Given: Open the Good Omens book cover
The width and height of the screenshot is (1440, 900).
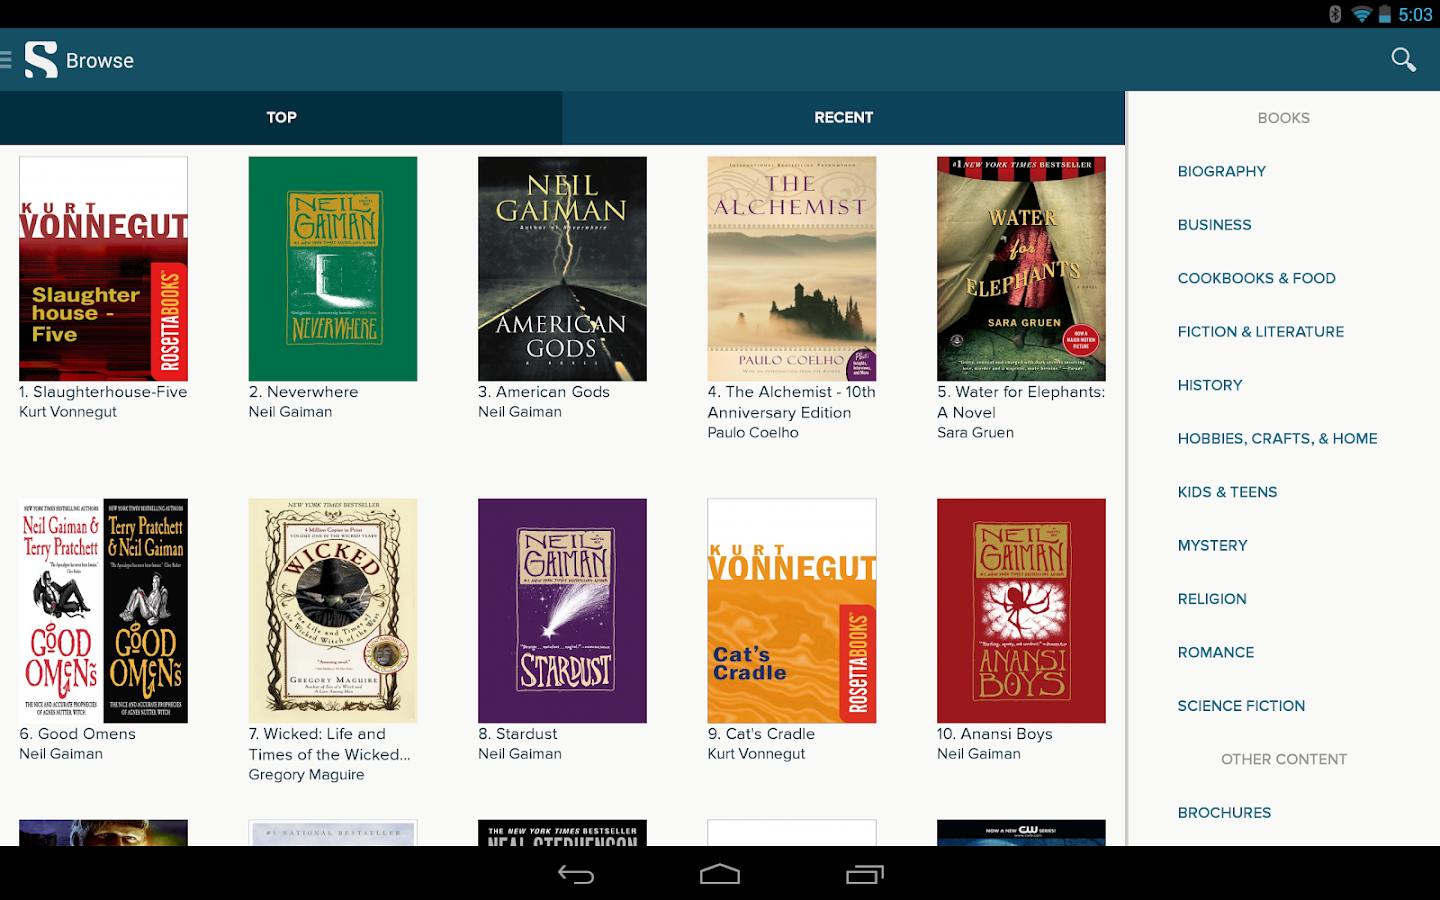Looking at the screenshot, I should coord(104,611).
